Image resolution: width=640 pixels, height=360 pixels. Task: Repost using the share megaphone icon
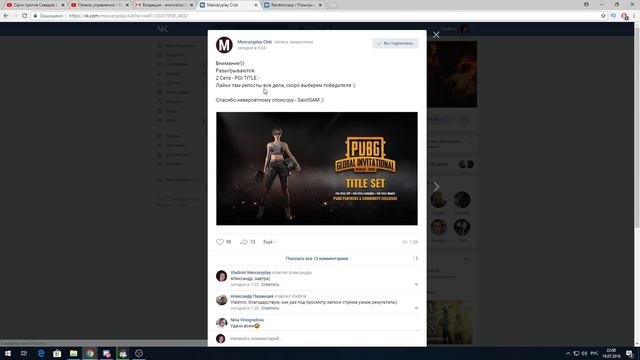tap(244, 242)
